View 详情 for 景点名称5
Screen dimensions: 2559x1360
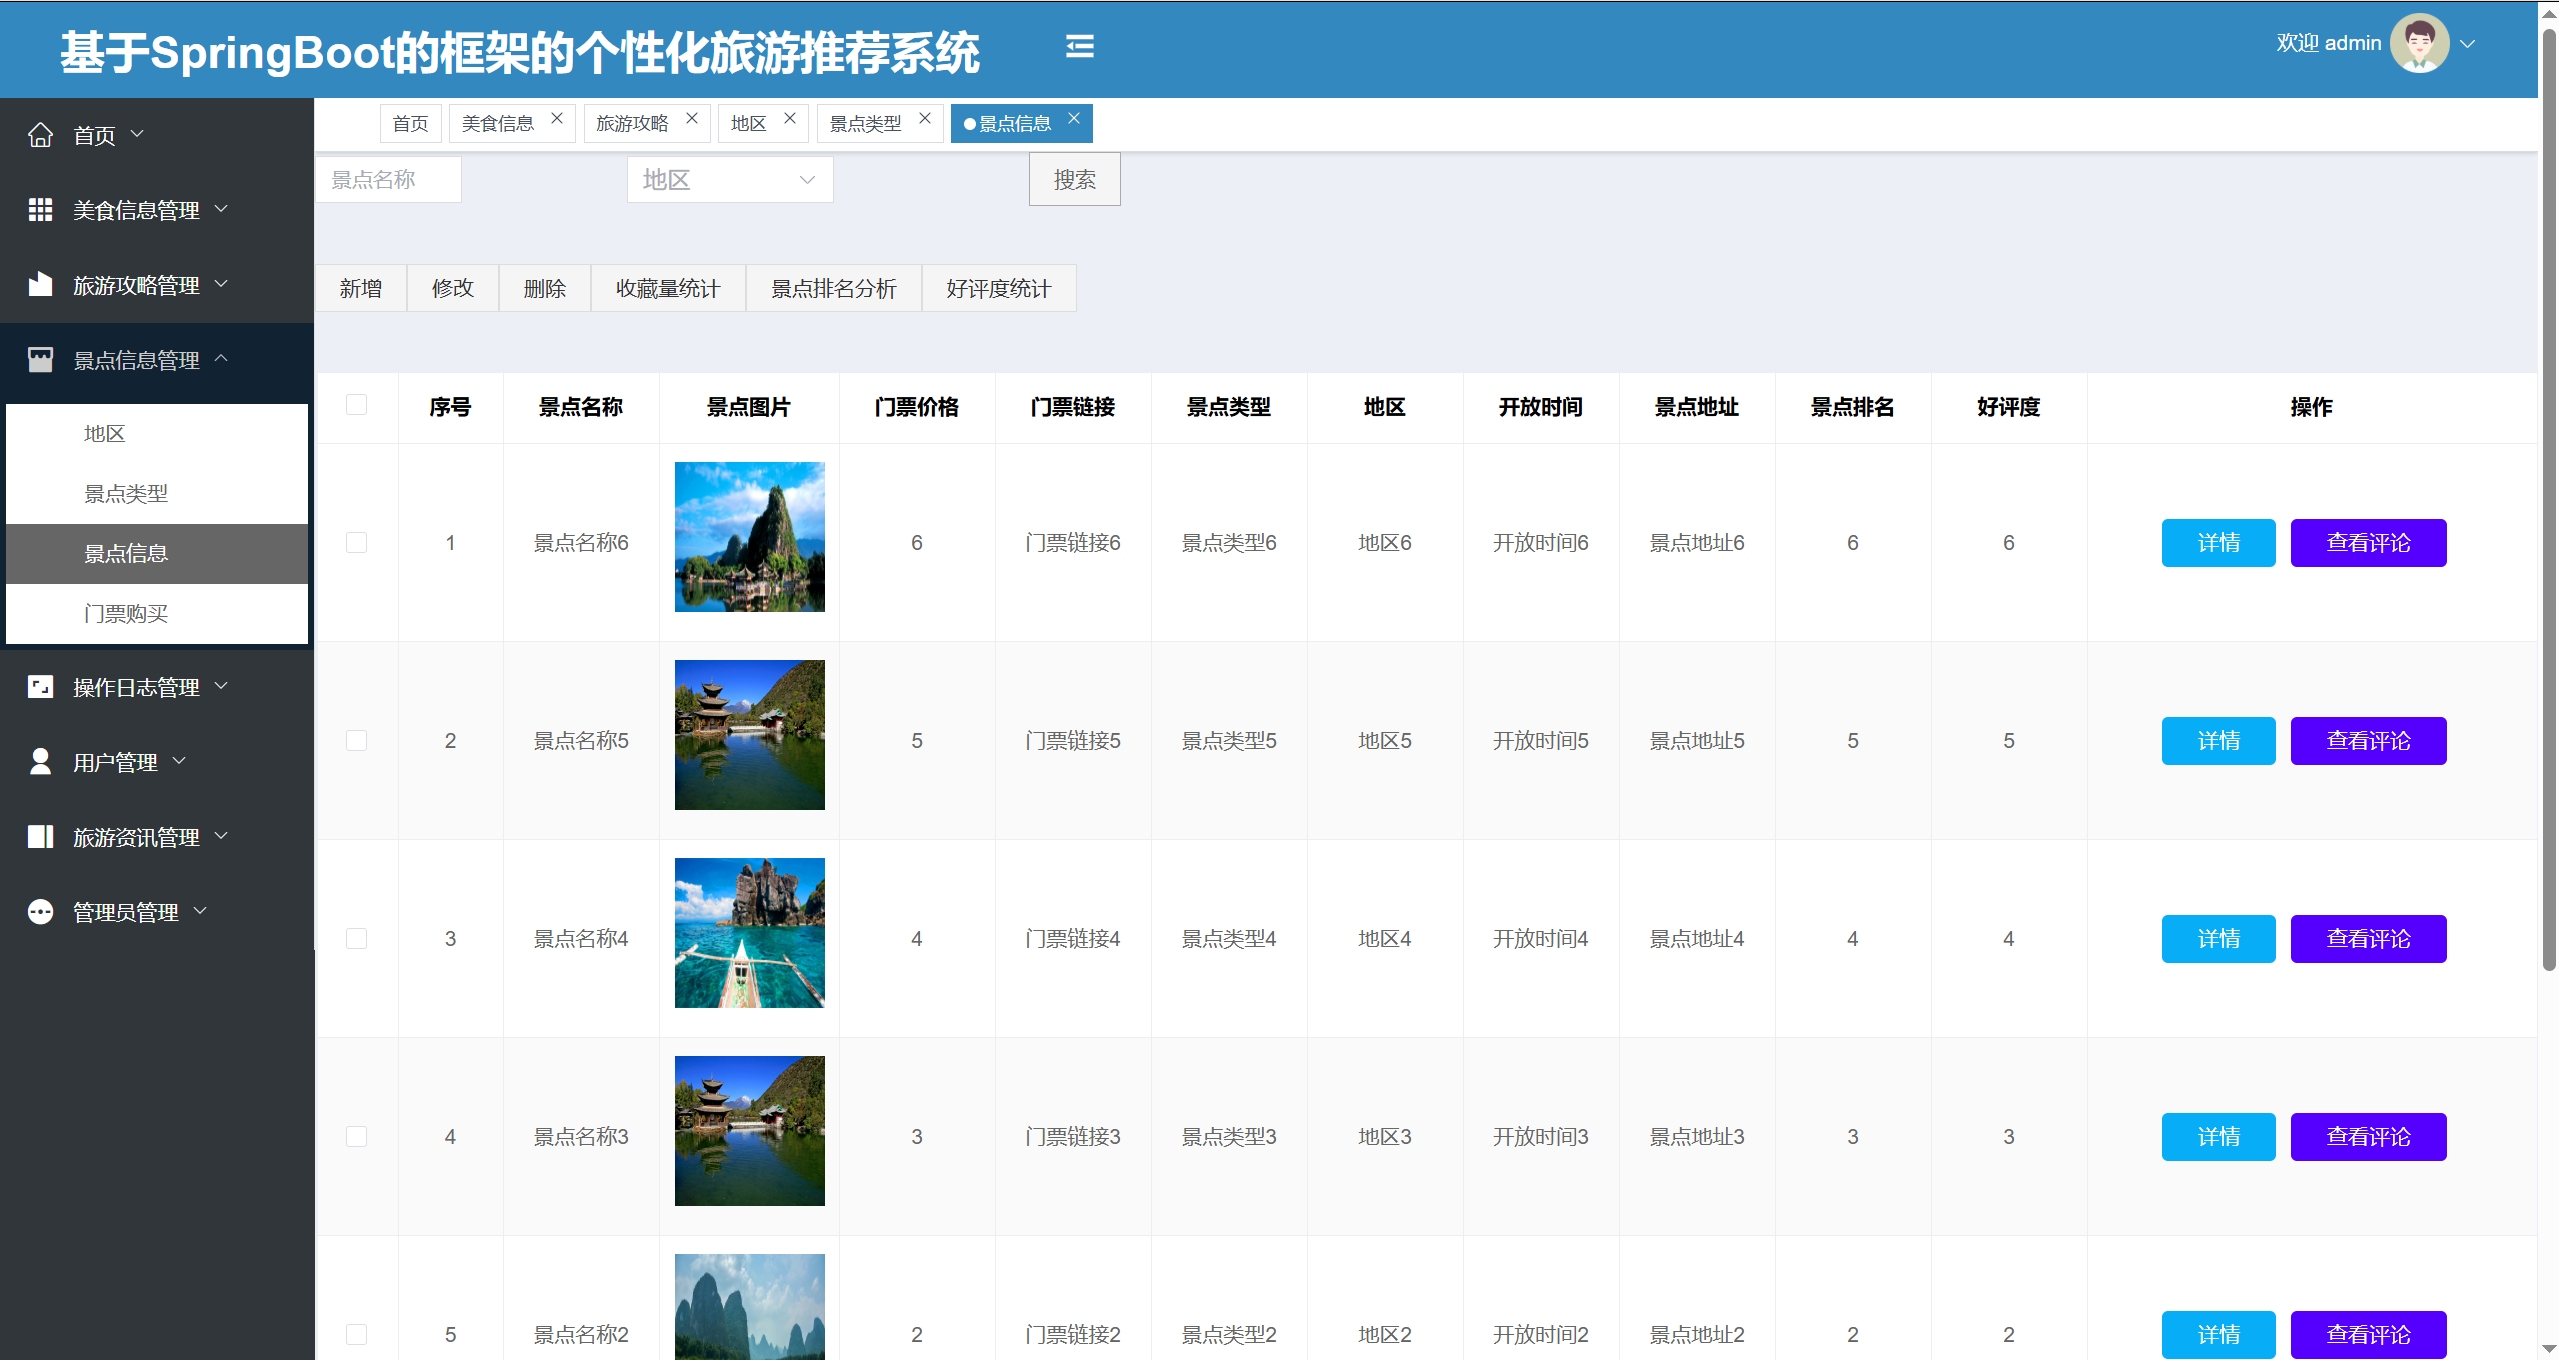click(x=2218, y=741)
